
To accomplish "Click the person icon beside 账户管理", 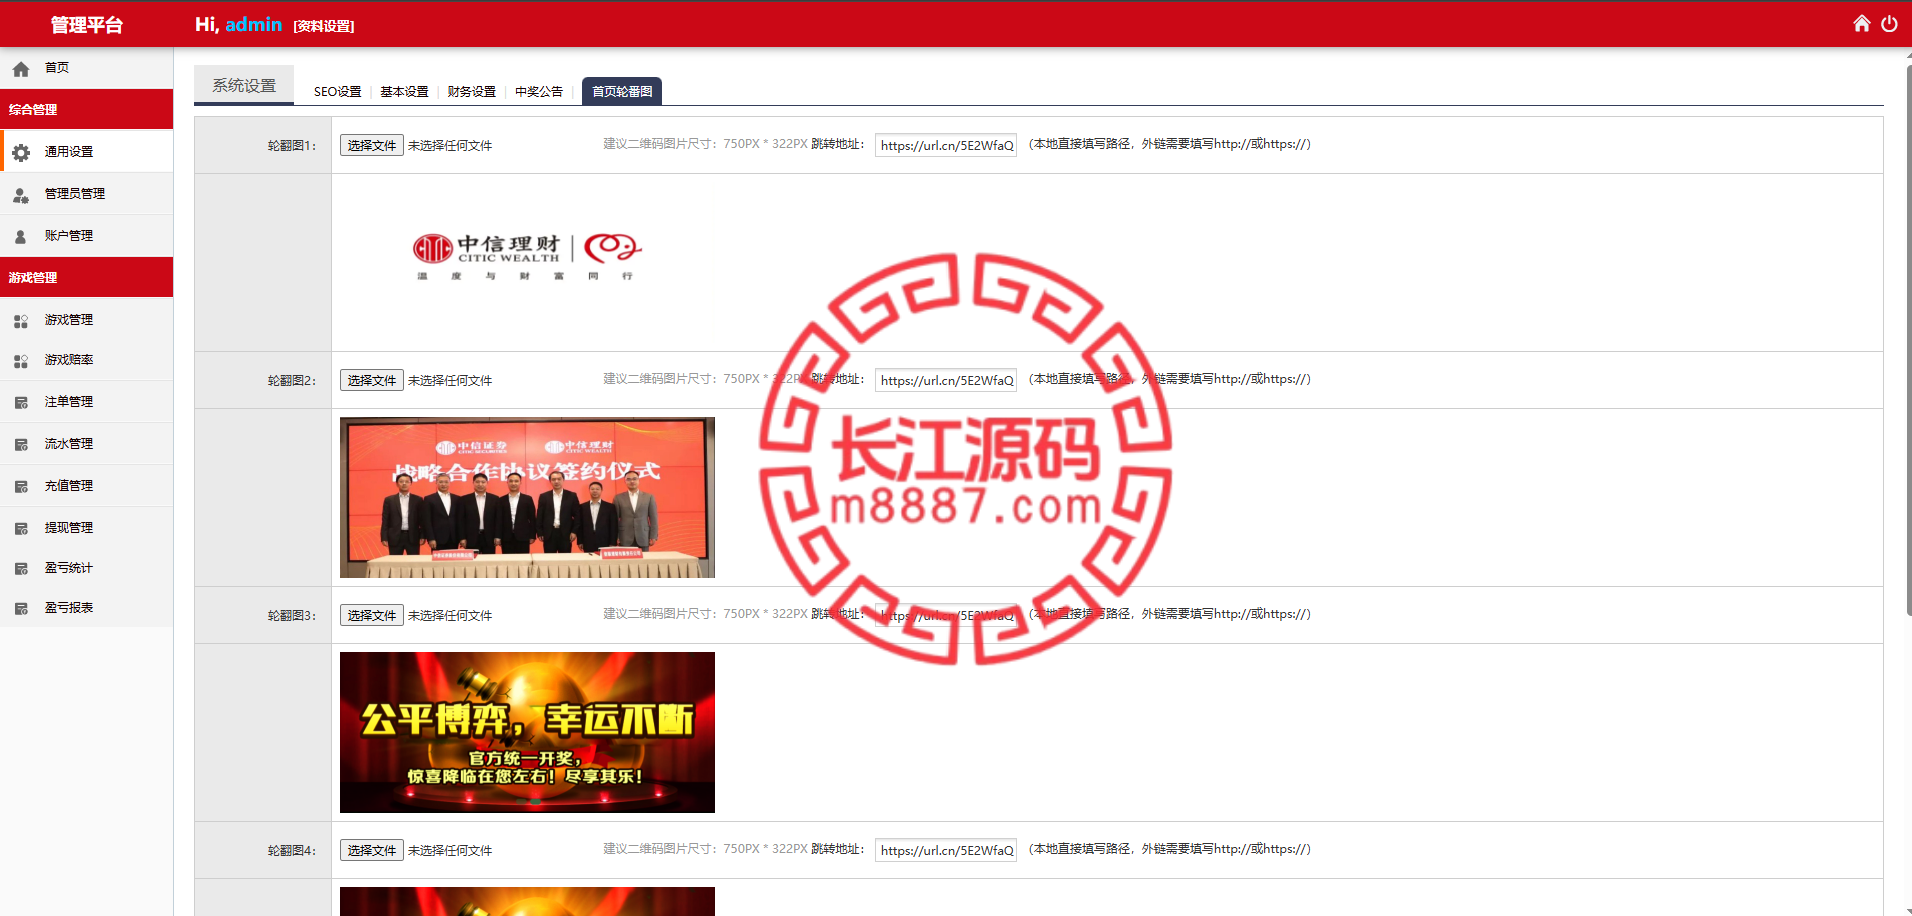I will click(21, 237).
